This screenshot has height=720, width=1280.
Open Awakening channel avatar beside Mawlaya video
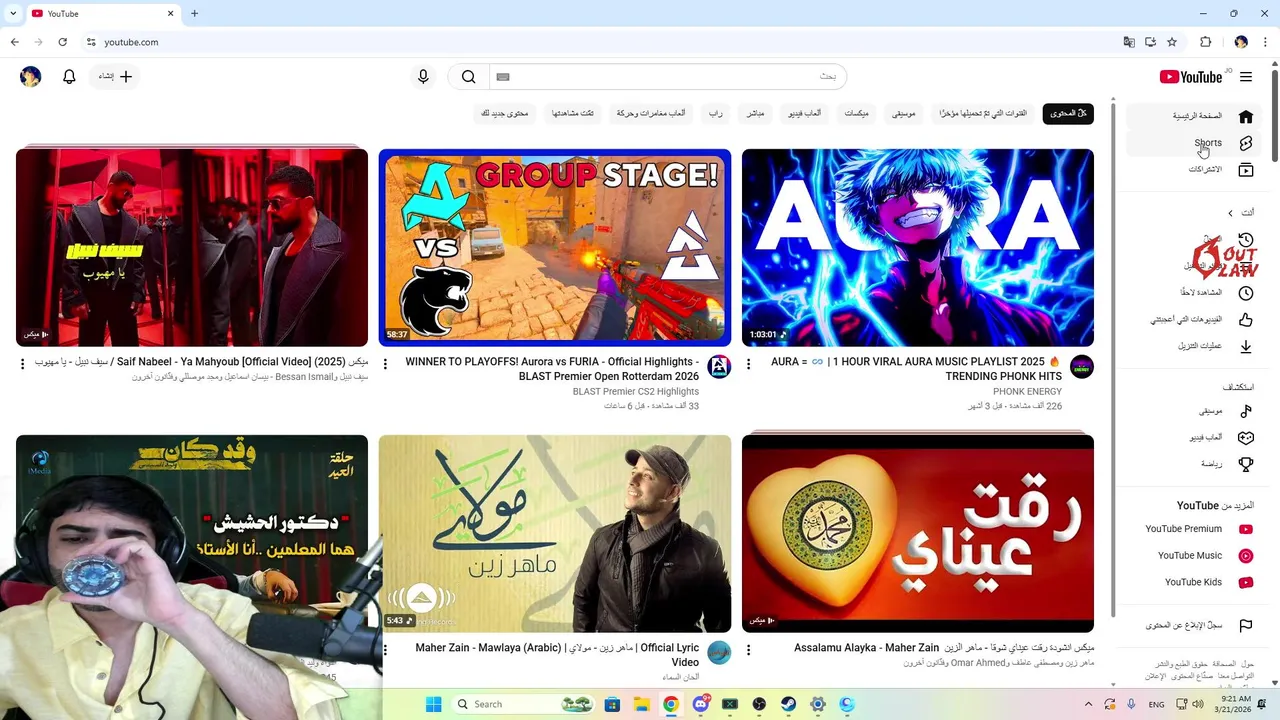tap(719, 653)
